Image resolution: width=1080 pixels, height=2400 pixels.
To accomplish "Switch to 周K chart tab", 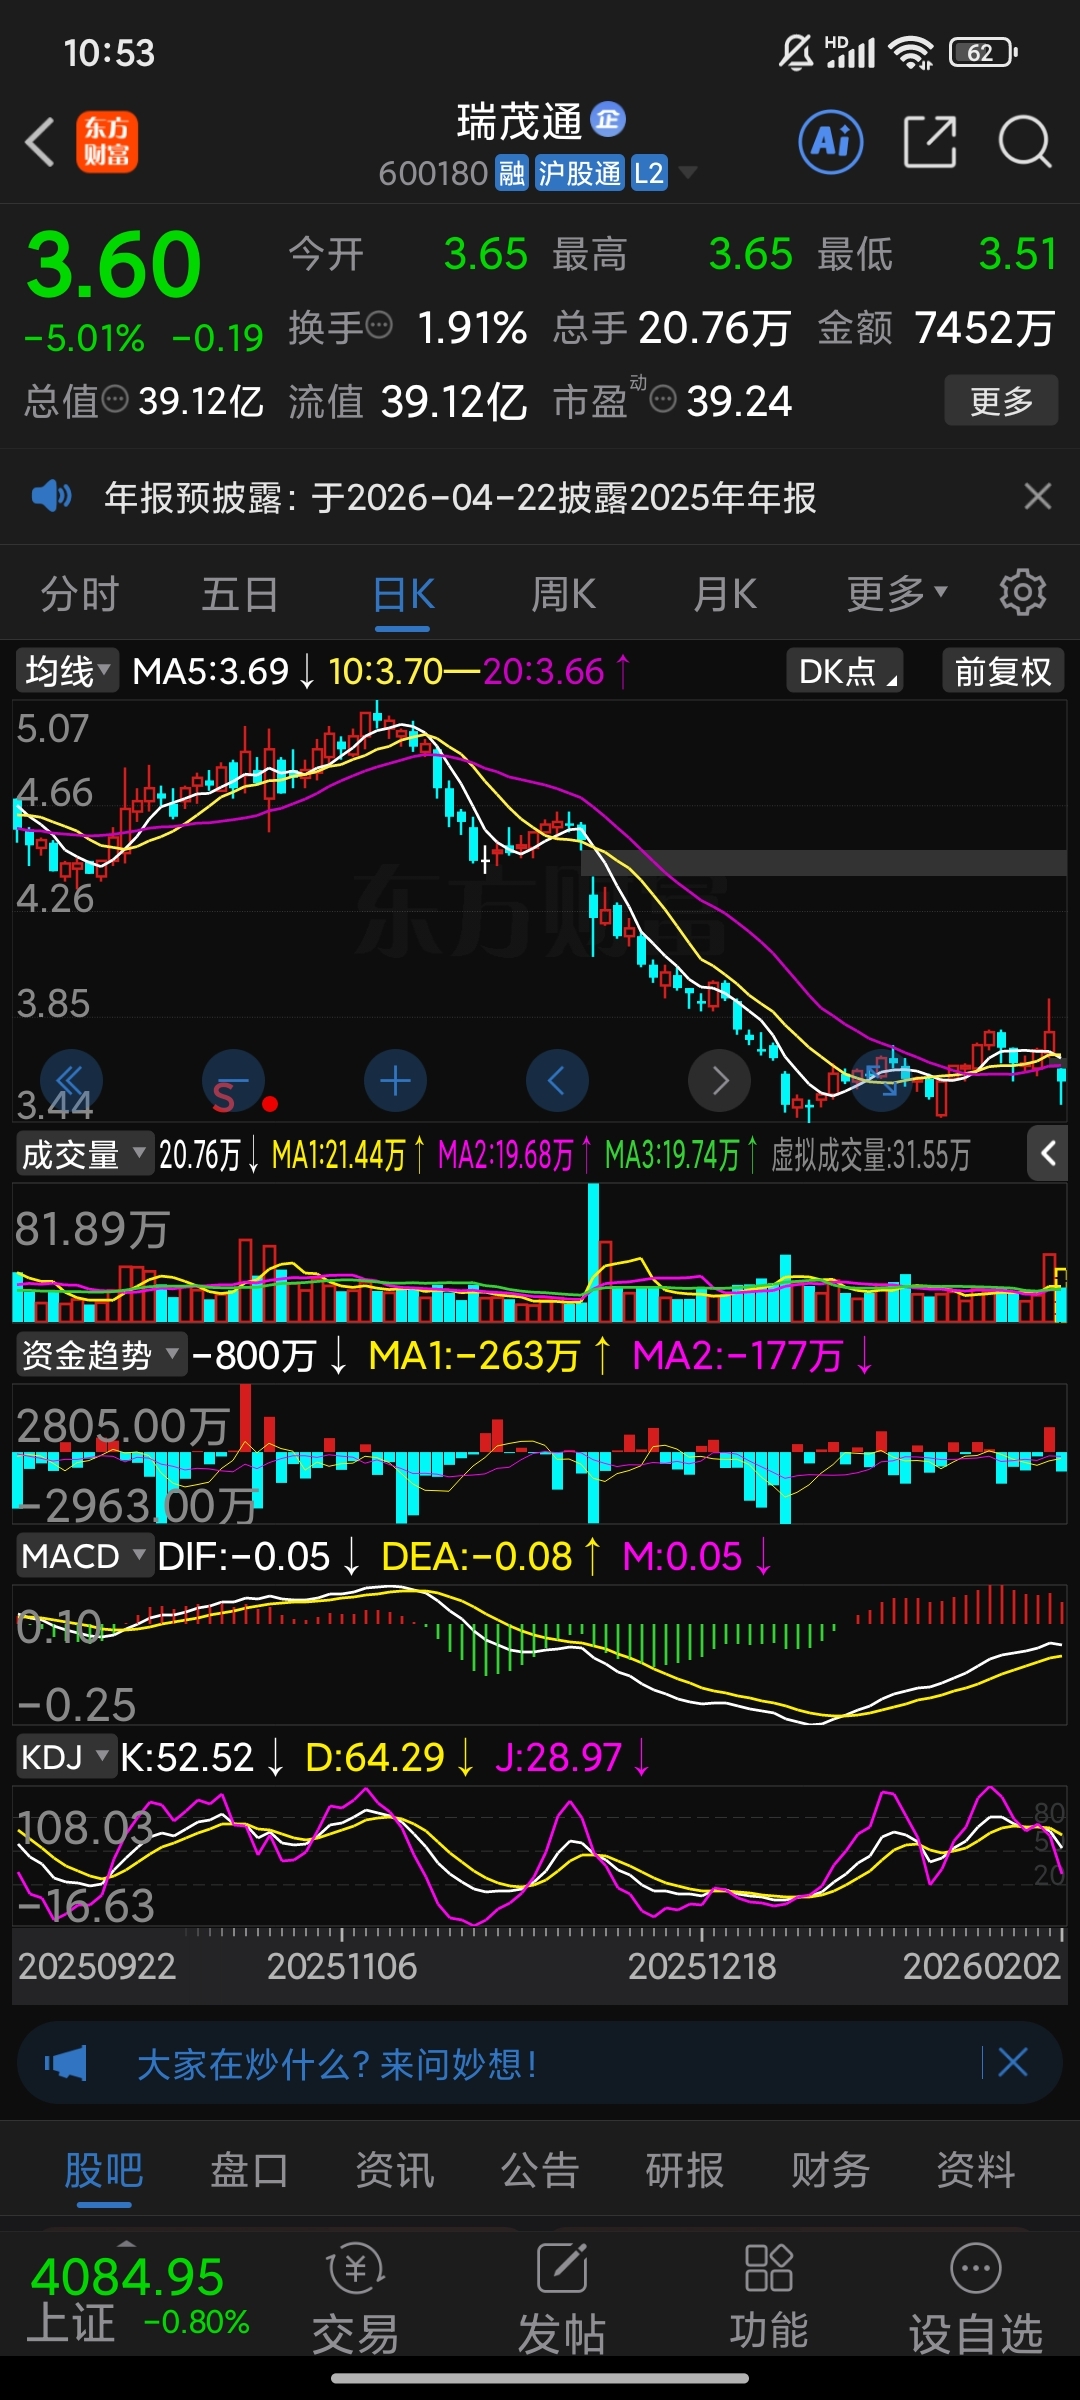I will 563,594.
